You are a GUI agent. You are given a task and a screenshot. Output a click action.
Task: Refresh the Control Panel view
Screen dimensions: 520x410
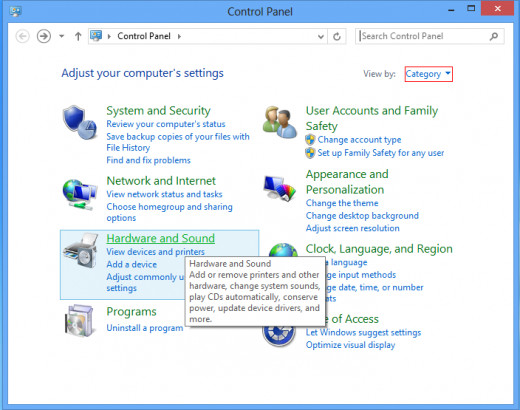point(337,36)
